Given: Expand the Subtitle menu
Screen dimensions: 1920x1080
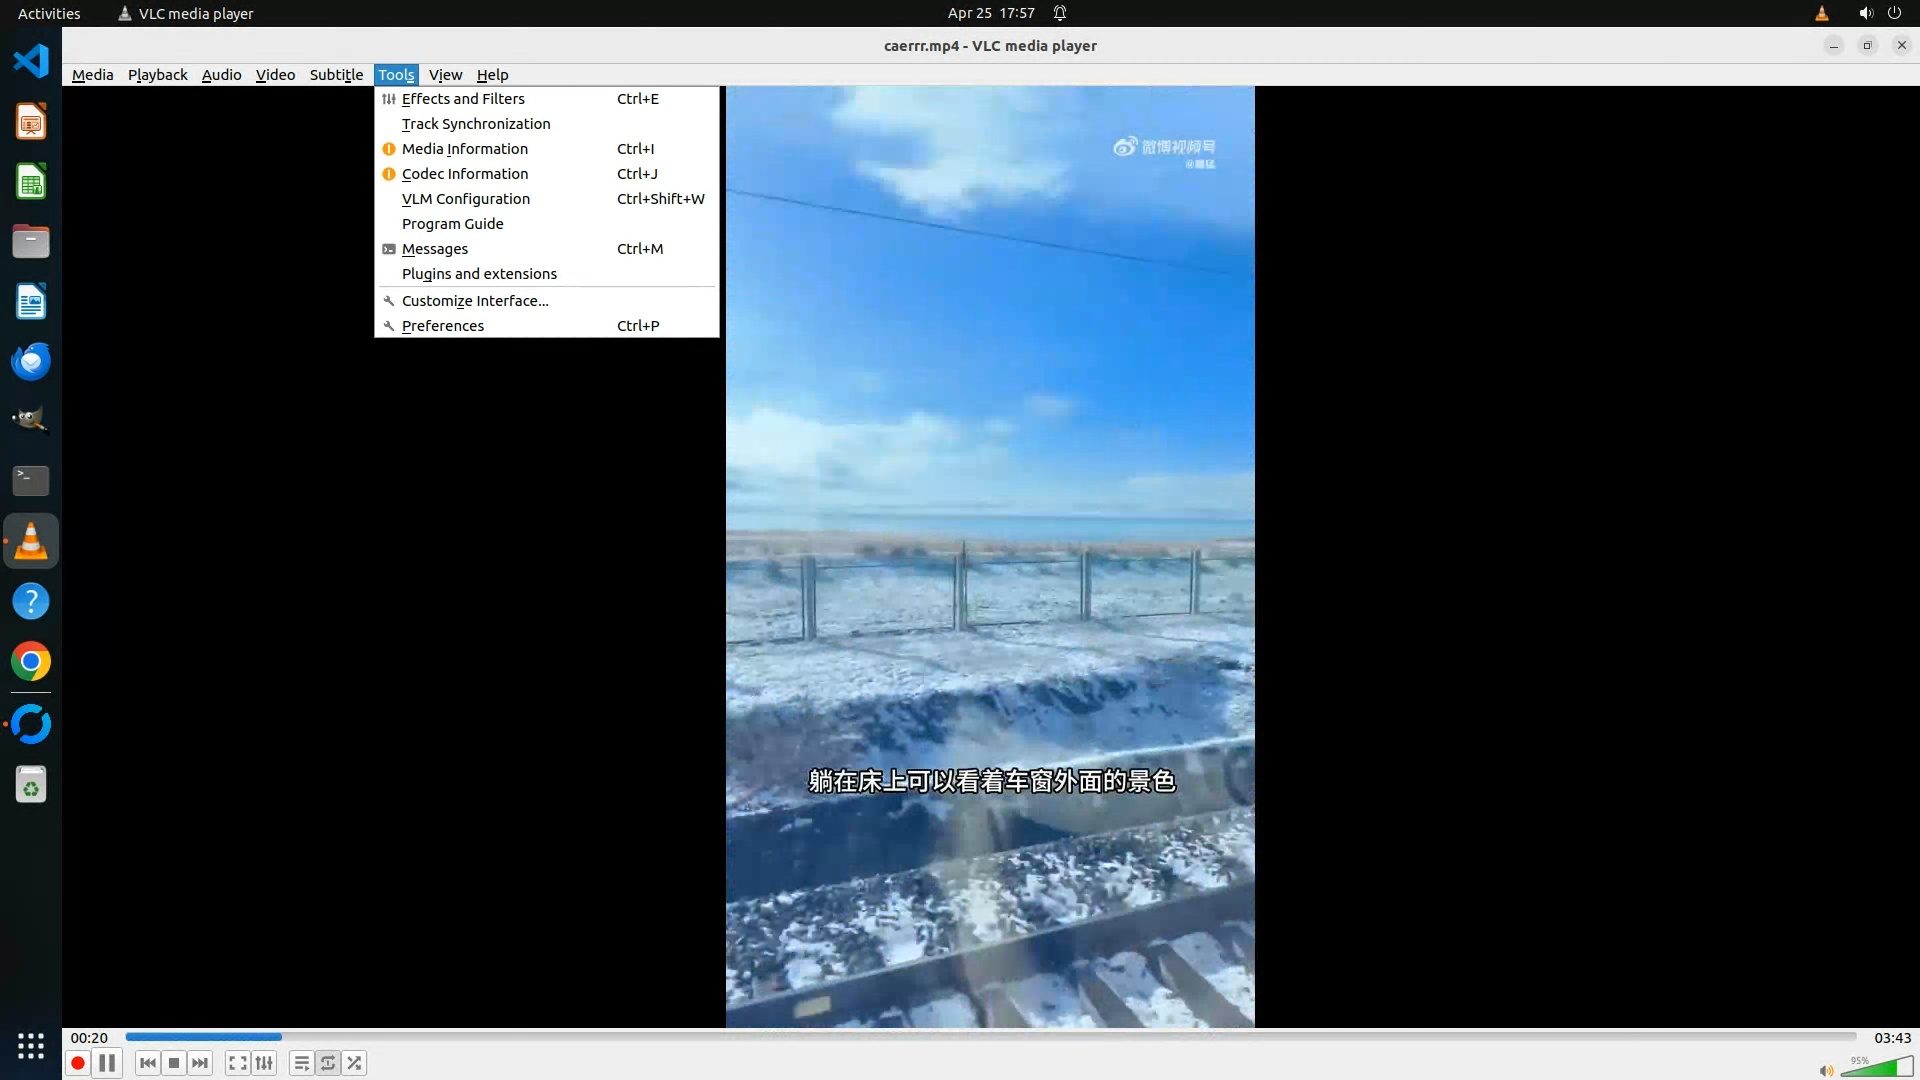Looking at the screenshot, I should coord(336,75).
